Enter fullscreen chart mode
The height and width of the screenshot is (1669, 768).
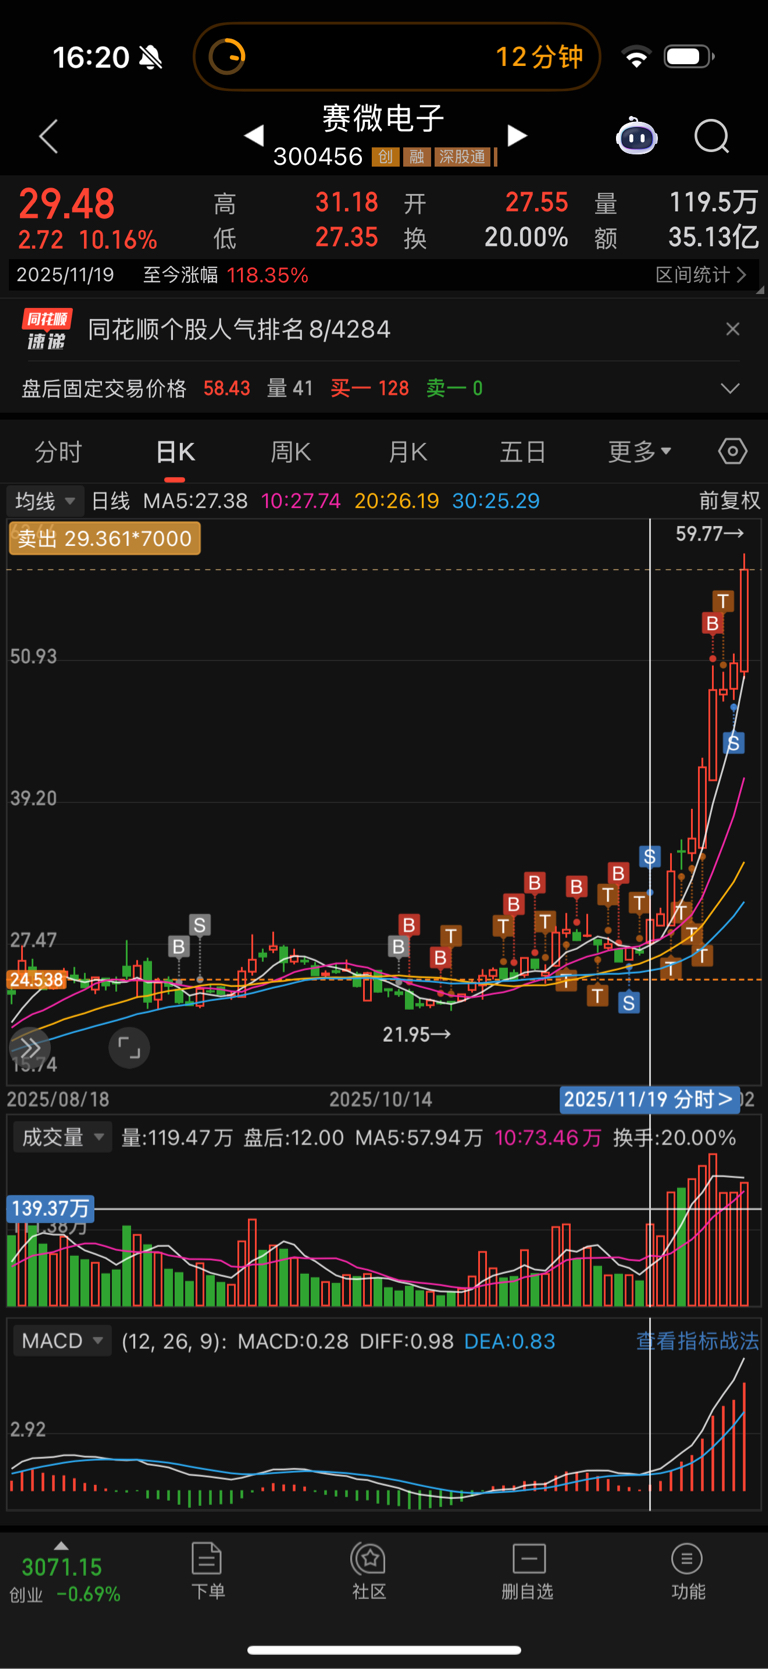(x=129, y=1048)
